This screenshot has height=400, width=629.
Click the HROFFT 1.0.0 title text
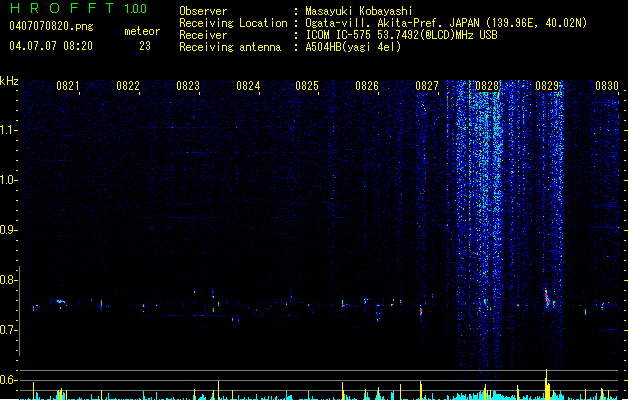pyautogui.click(x=78, y=8)
